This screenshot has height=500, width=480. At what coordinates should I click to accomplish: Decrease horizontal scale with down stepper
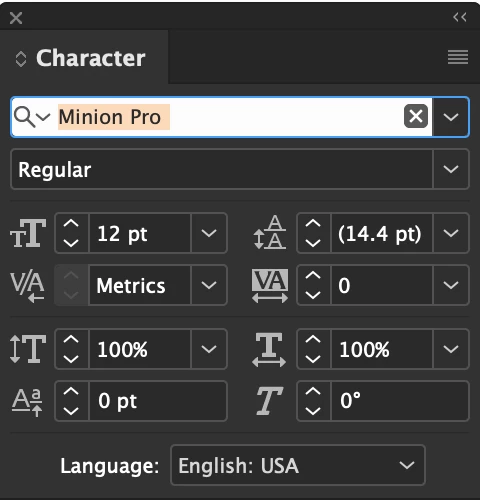[x=313, y=359]
